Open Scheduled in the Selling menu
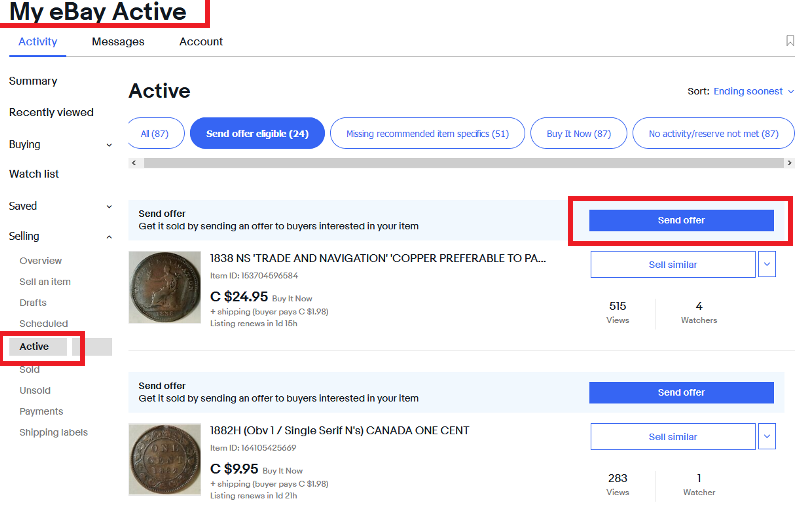This screenshot has height=512, width=800. coord(43,323)
